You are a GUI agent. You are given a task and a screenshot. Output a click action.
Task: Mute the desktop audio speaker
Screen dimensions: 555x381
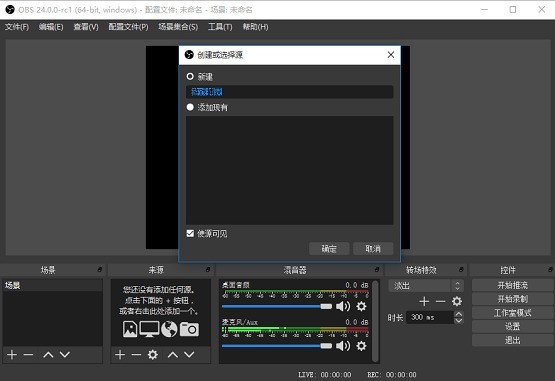point(343,306)
